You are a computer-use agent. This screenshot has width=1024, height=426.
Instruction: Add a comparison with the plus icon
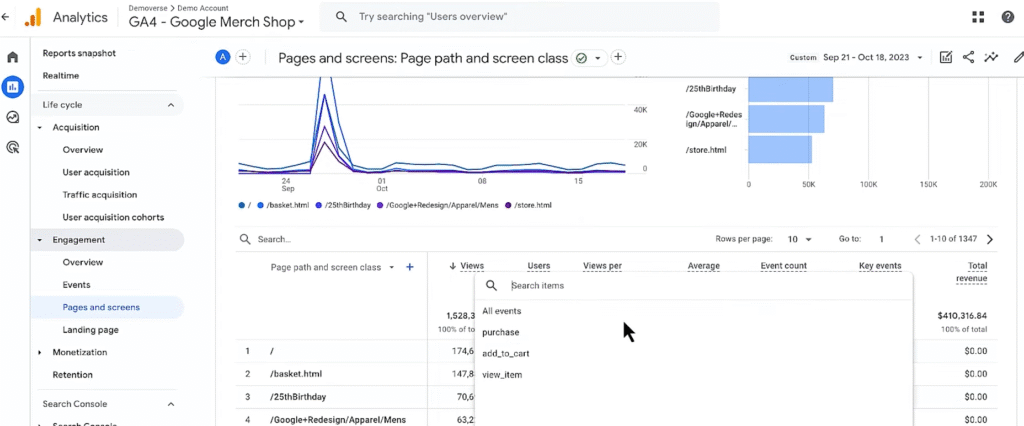(x=242, y=57)
